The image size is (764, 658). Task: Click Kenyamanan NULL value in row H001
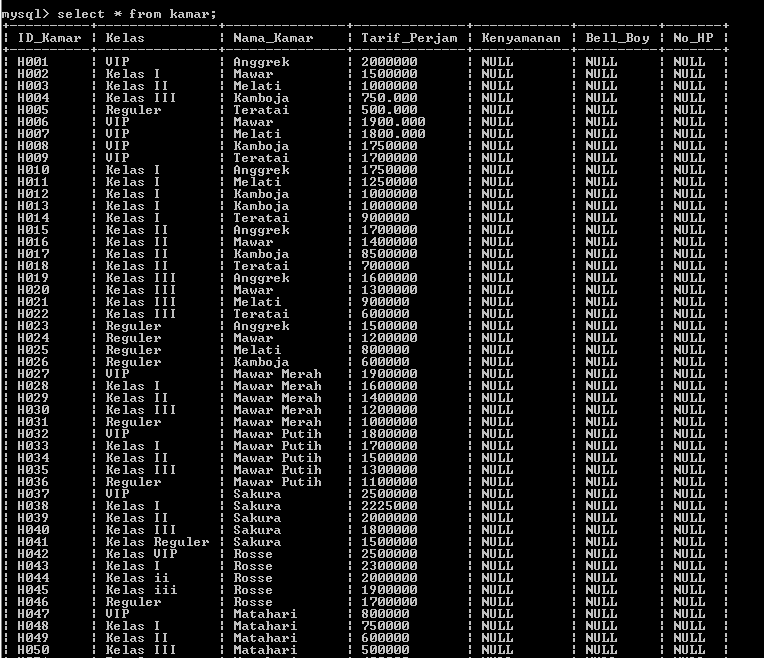497,62
